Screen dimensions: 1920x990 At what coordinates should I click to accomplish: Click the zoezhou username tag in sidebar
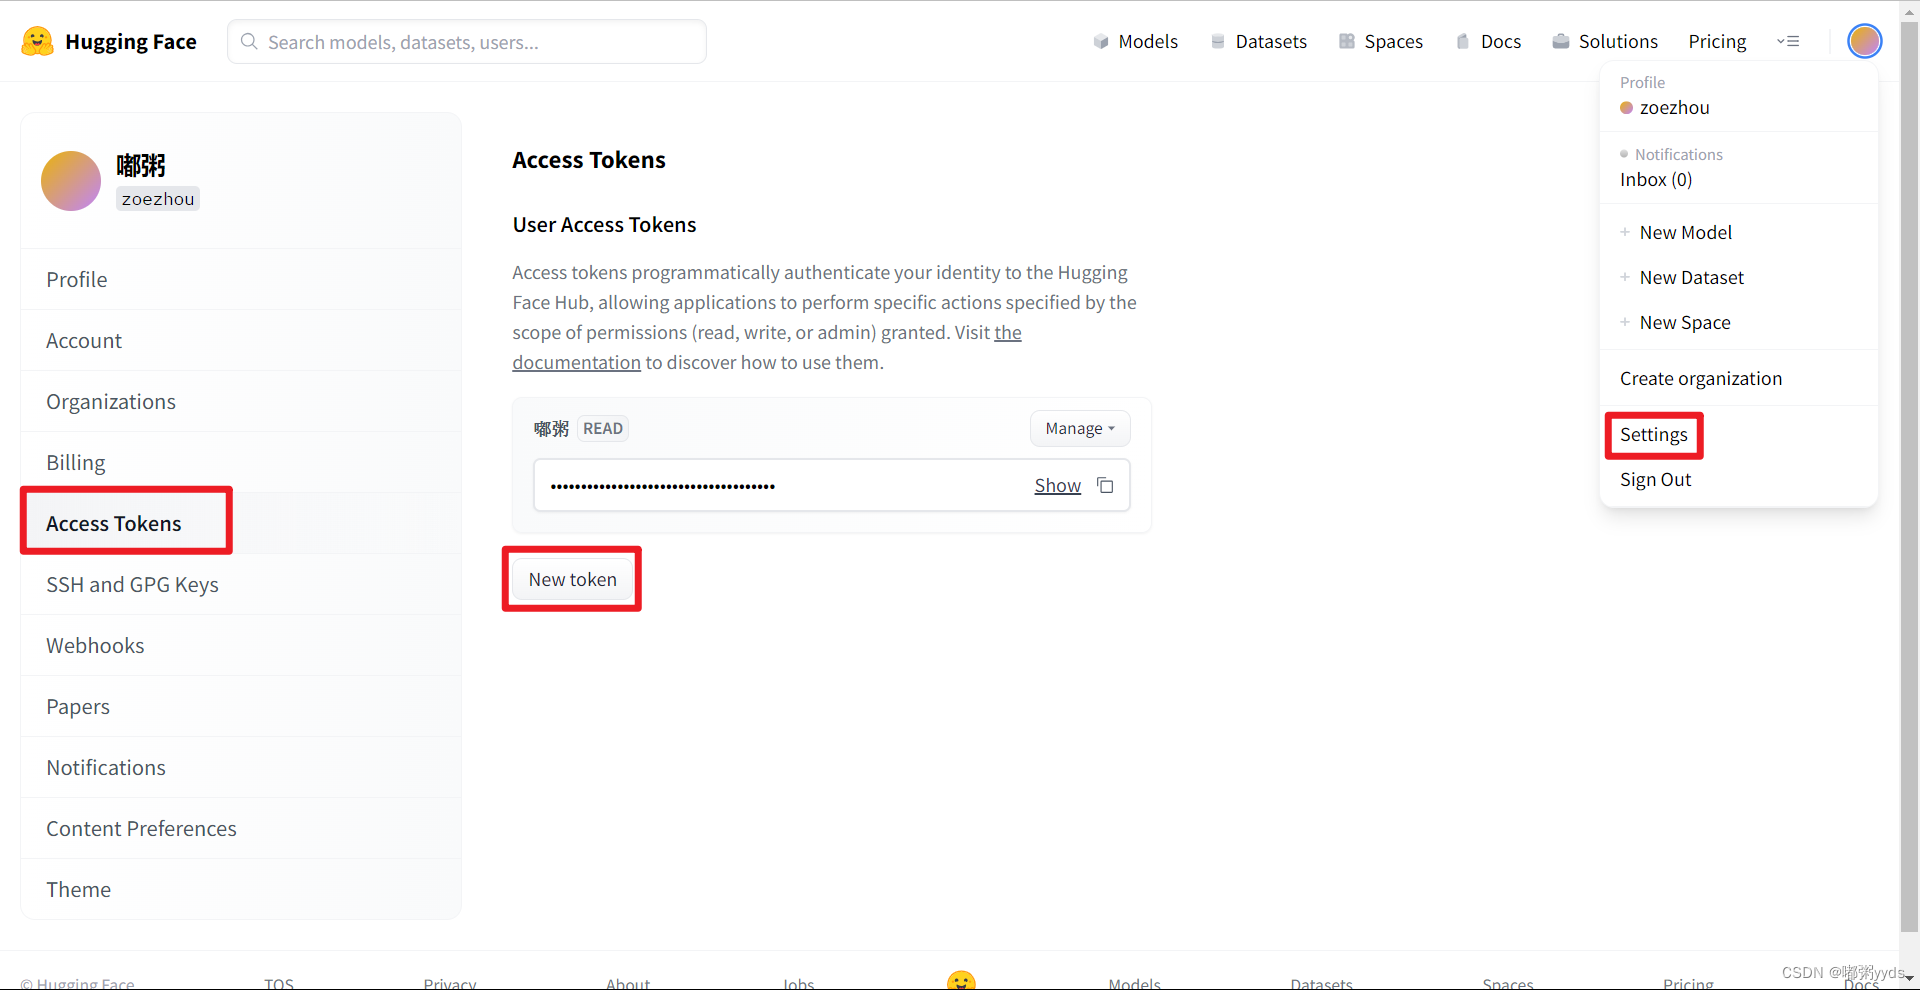158,198
